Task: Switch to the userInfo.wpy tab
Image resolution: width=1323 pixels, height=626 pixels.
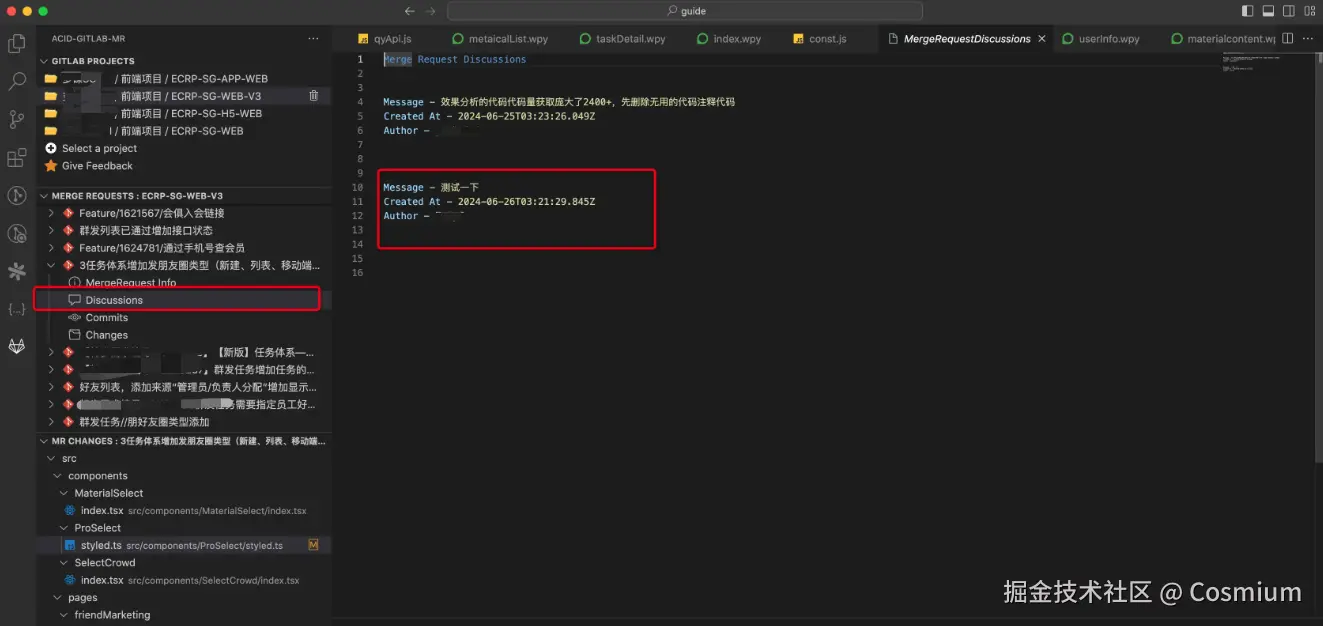Action: click(1102, 39)
